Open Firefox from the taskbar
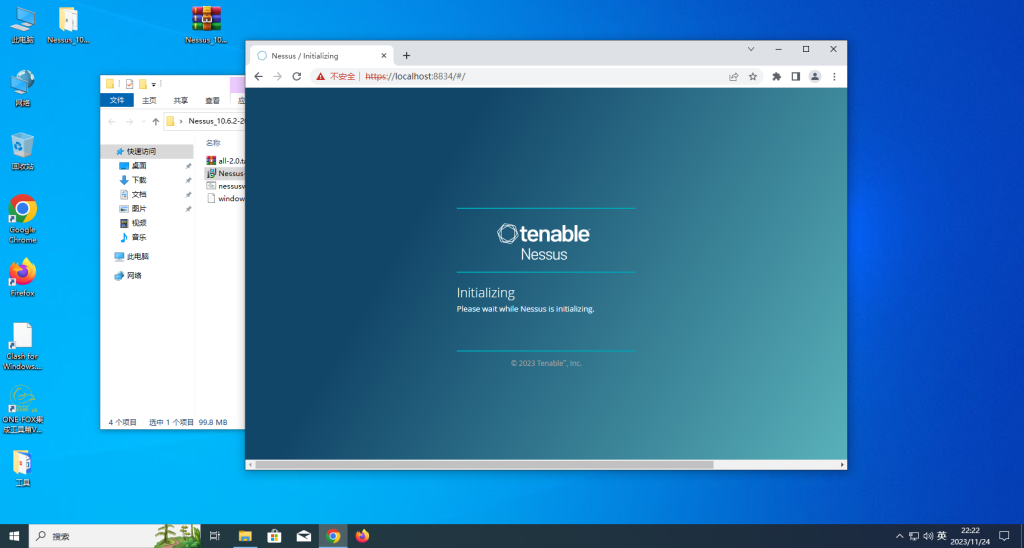This screenshot has height=548, width=1024. point(362,536)
